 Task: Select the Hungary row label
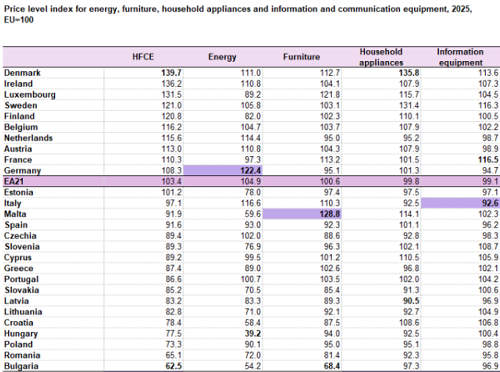pyautogui.click(x=21, y=334)
